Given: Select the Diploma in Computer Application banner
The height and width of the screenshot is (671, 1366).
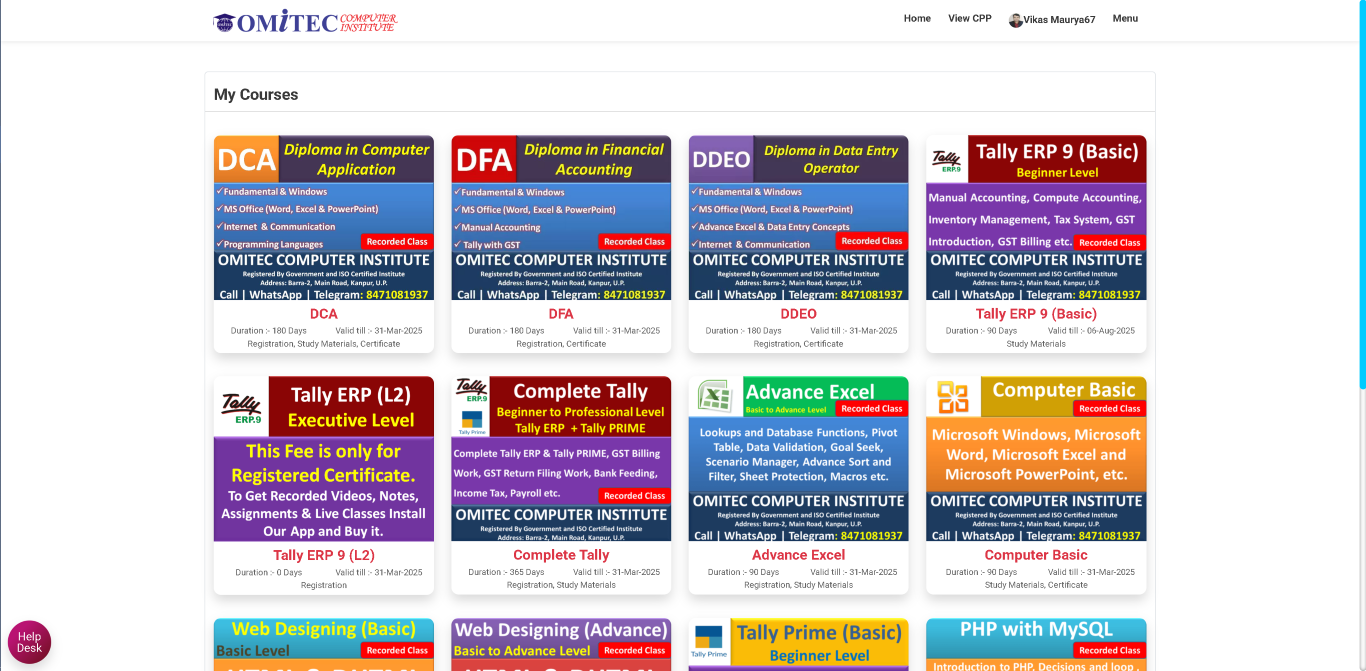Looking at the screenshot, I should coord(324,217).
